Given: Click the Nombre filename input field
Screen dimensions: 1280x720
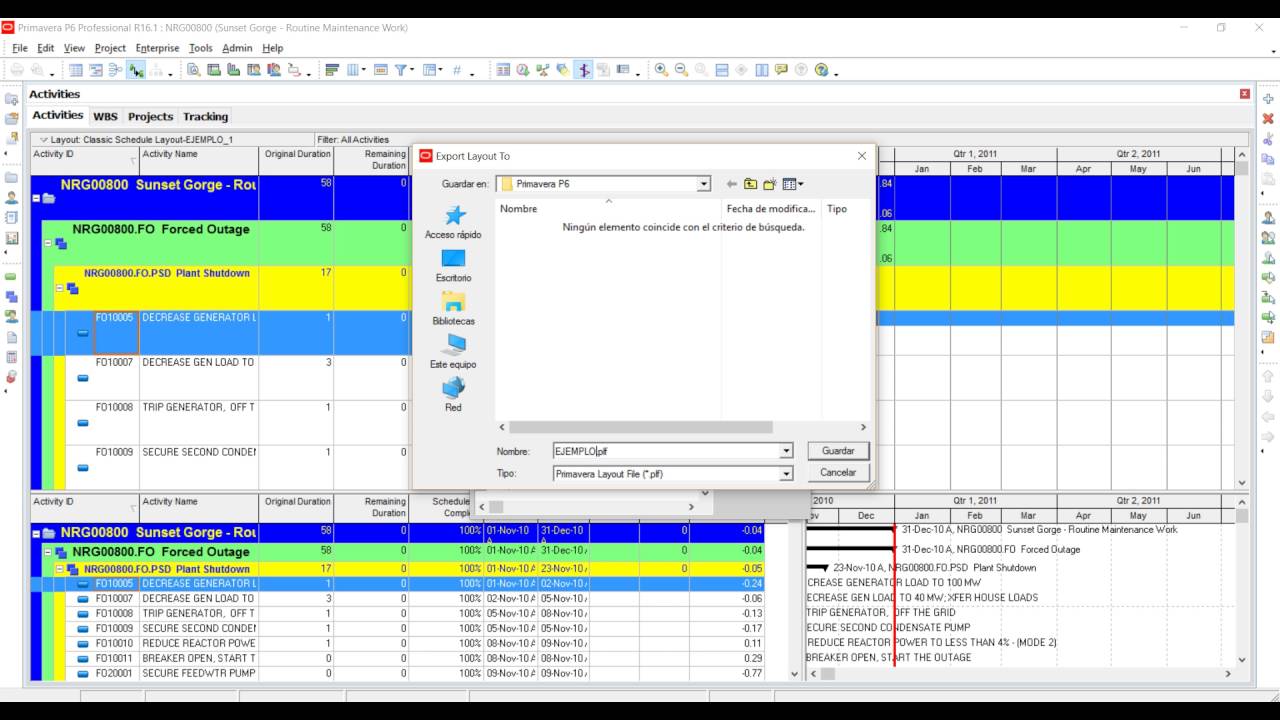Looking at the screenshot, I should coord(666,451).
